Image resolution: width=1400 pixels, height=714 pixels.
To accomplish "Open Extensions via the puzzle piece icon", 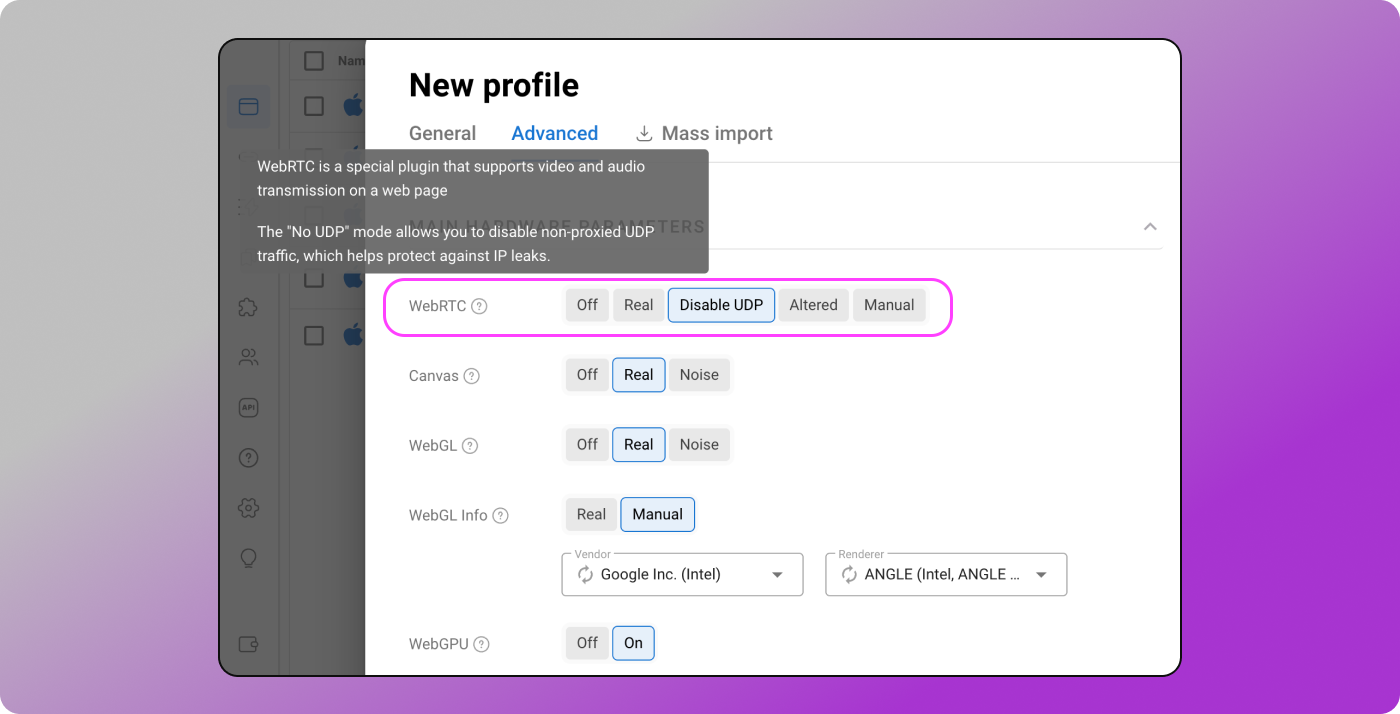I will (248, 307).
